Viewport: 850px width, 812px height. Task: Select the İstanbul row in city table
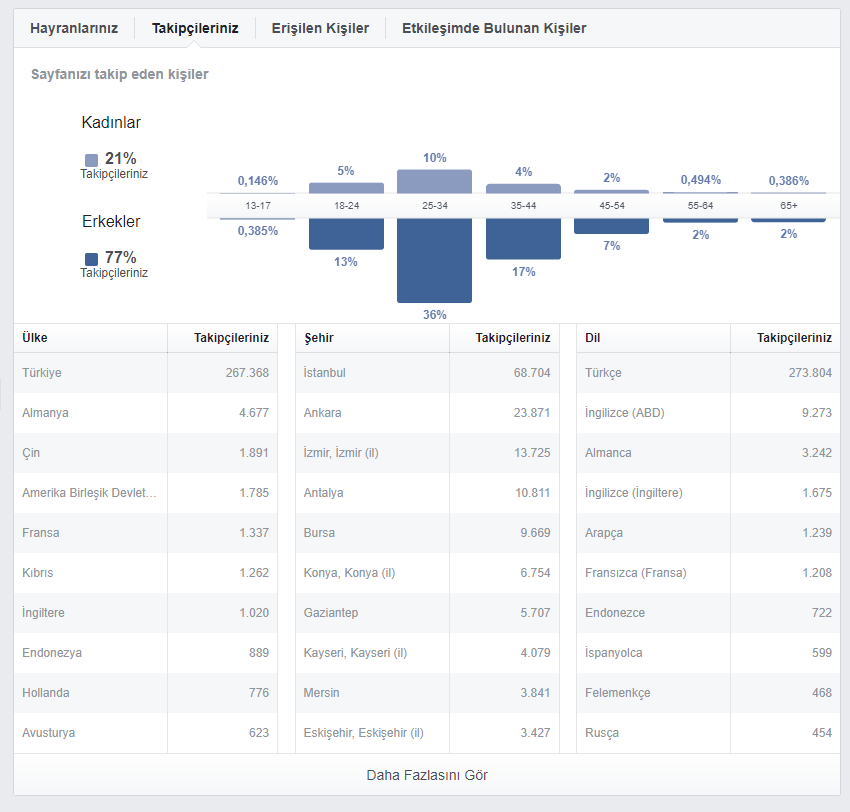click(x=427, y=373)
